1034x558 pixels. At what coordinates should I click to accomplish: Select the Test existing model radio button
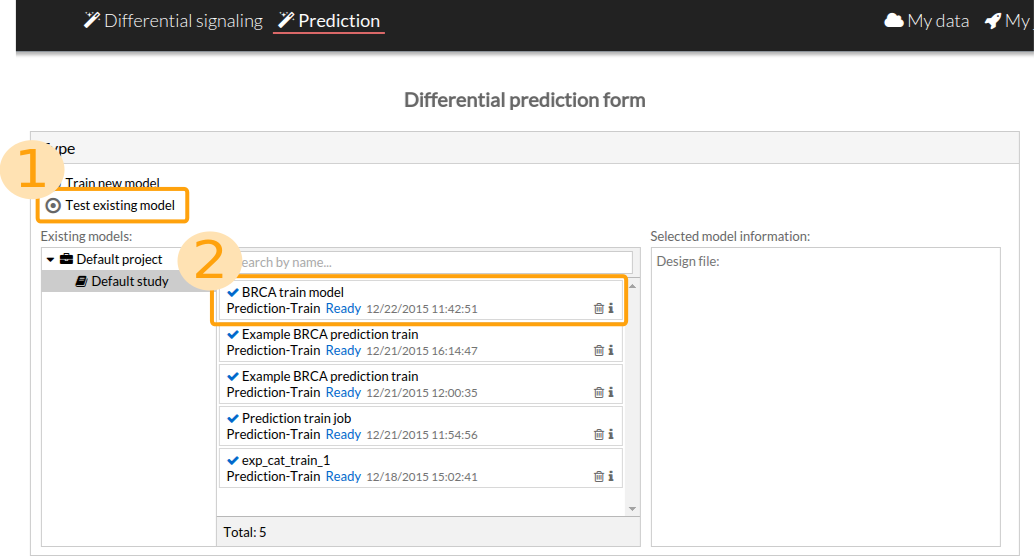[x=53, y=206]
